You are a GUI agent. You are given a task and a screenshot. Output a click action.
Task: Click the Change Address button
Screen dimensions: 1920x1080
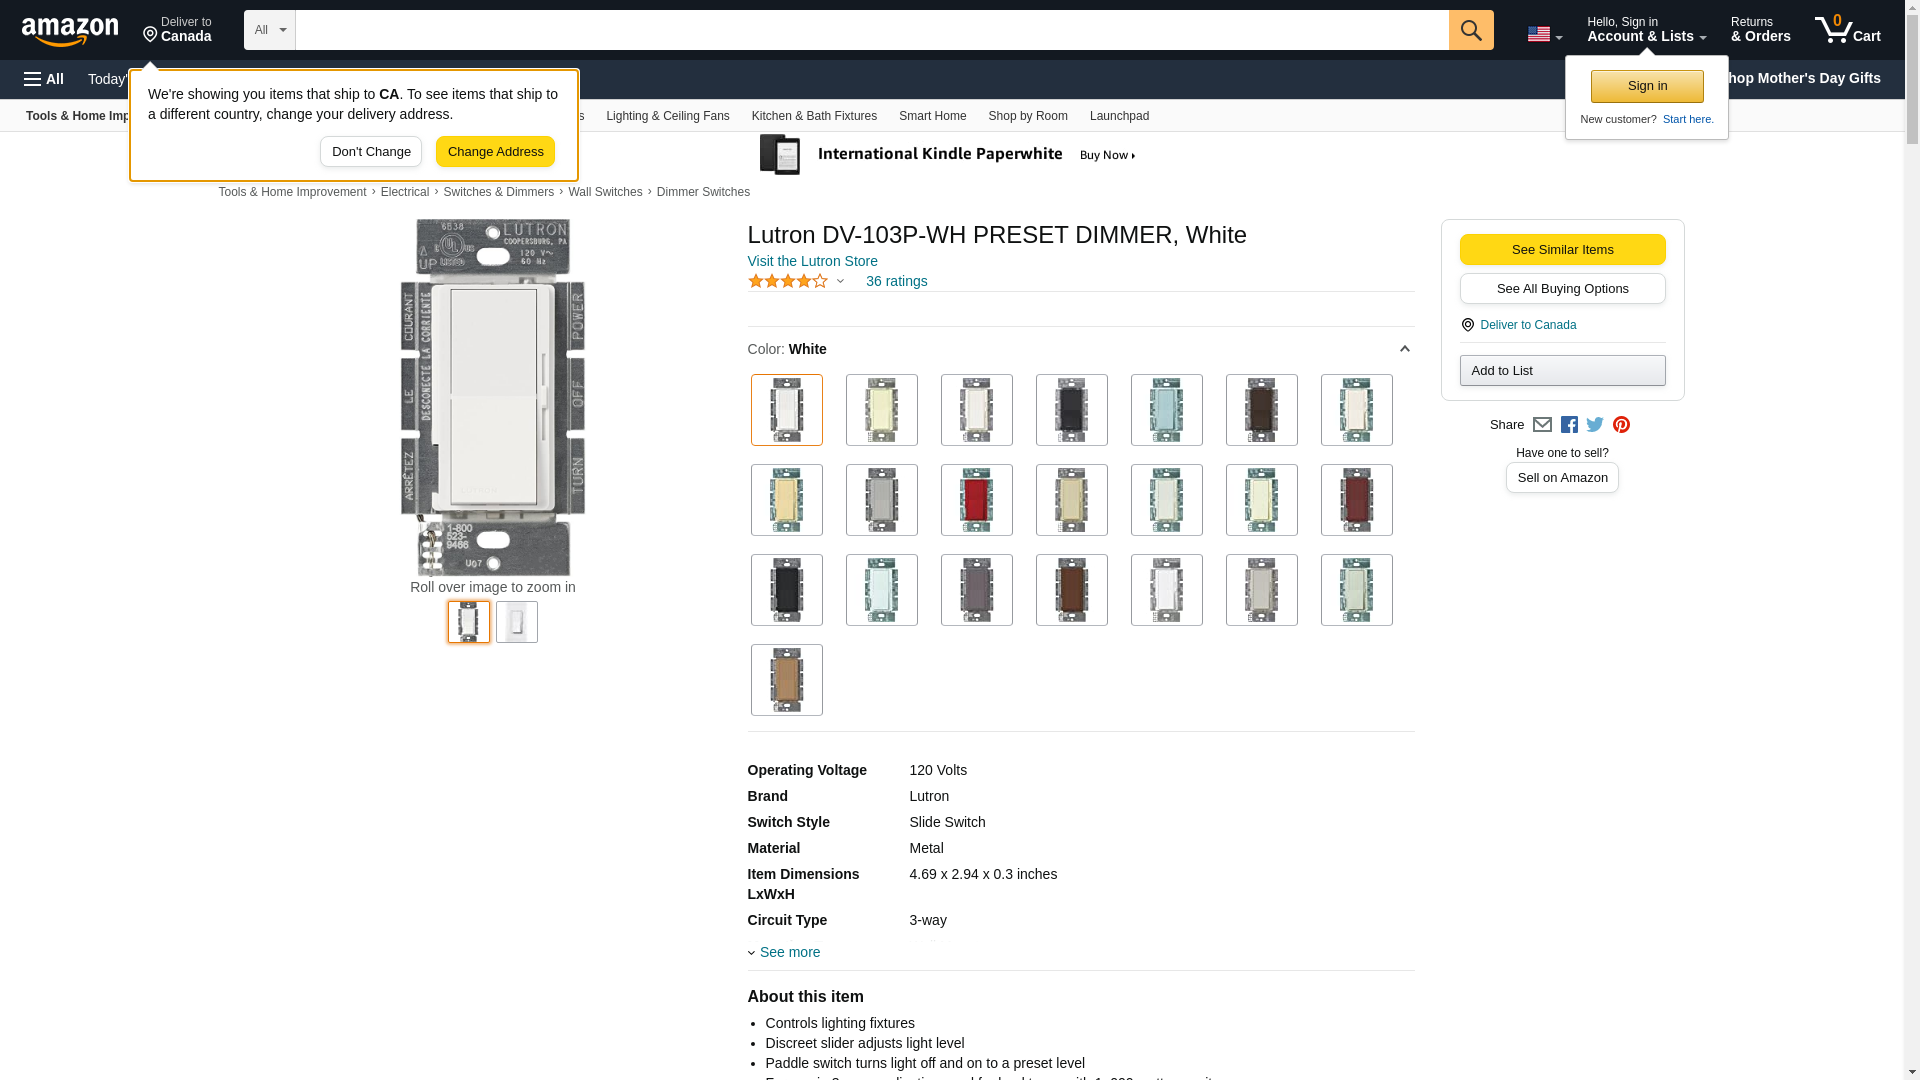(x=495, y=152)
